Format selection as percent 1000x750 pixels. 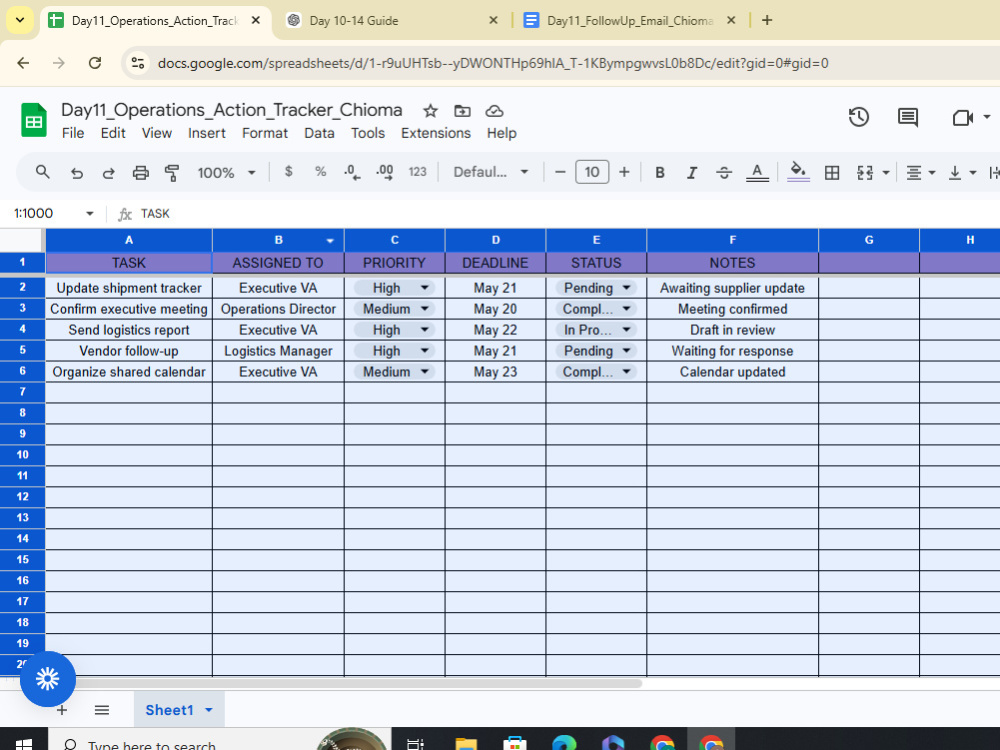click(x=320, y=172)
